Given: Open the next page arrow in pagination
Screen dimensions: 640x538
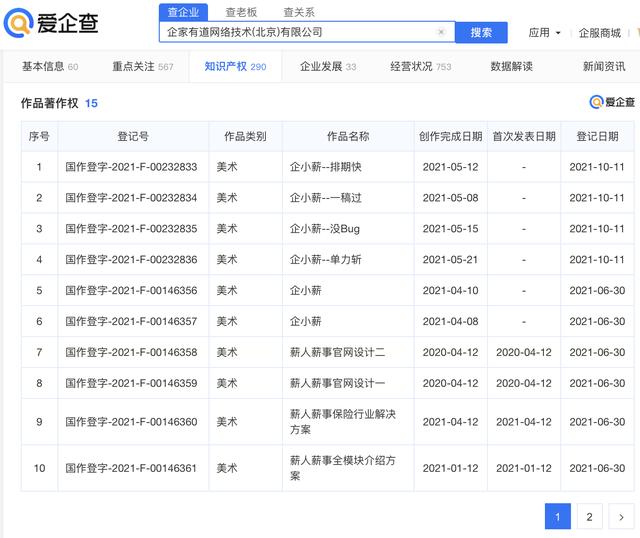Looking at the screenshot, I should pos(621,517).
